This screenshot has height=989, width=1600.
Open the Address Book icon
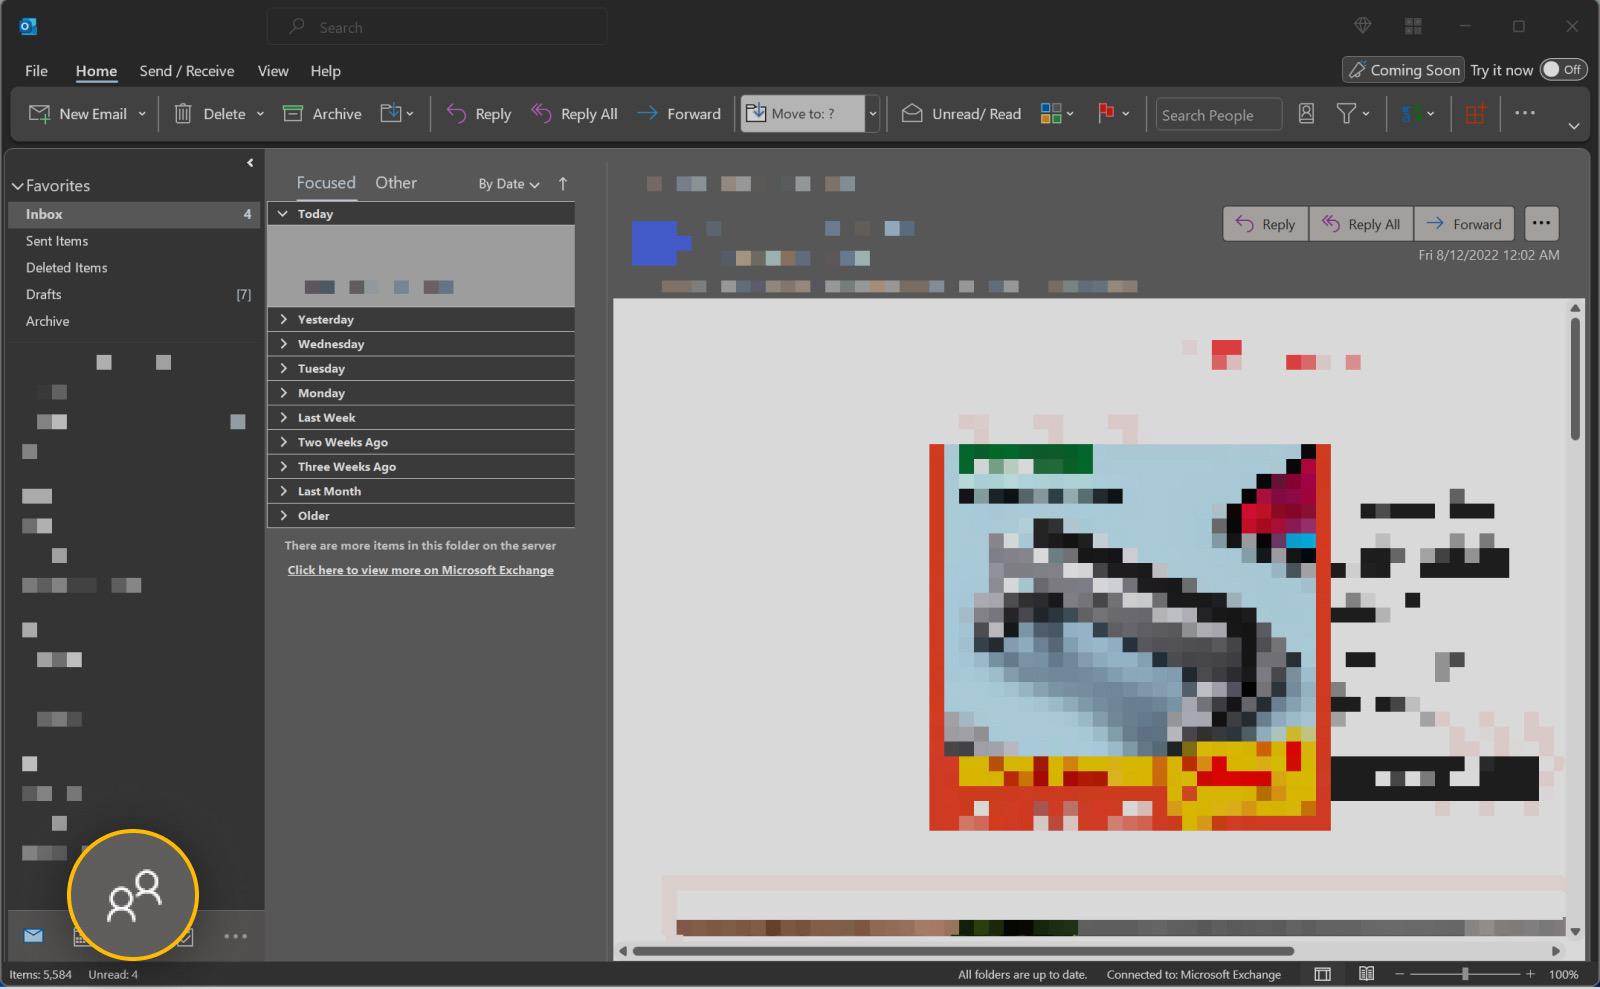(x=1306, y=114)
